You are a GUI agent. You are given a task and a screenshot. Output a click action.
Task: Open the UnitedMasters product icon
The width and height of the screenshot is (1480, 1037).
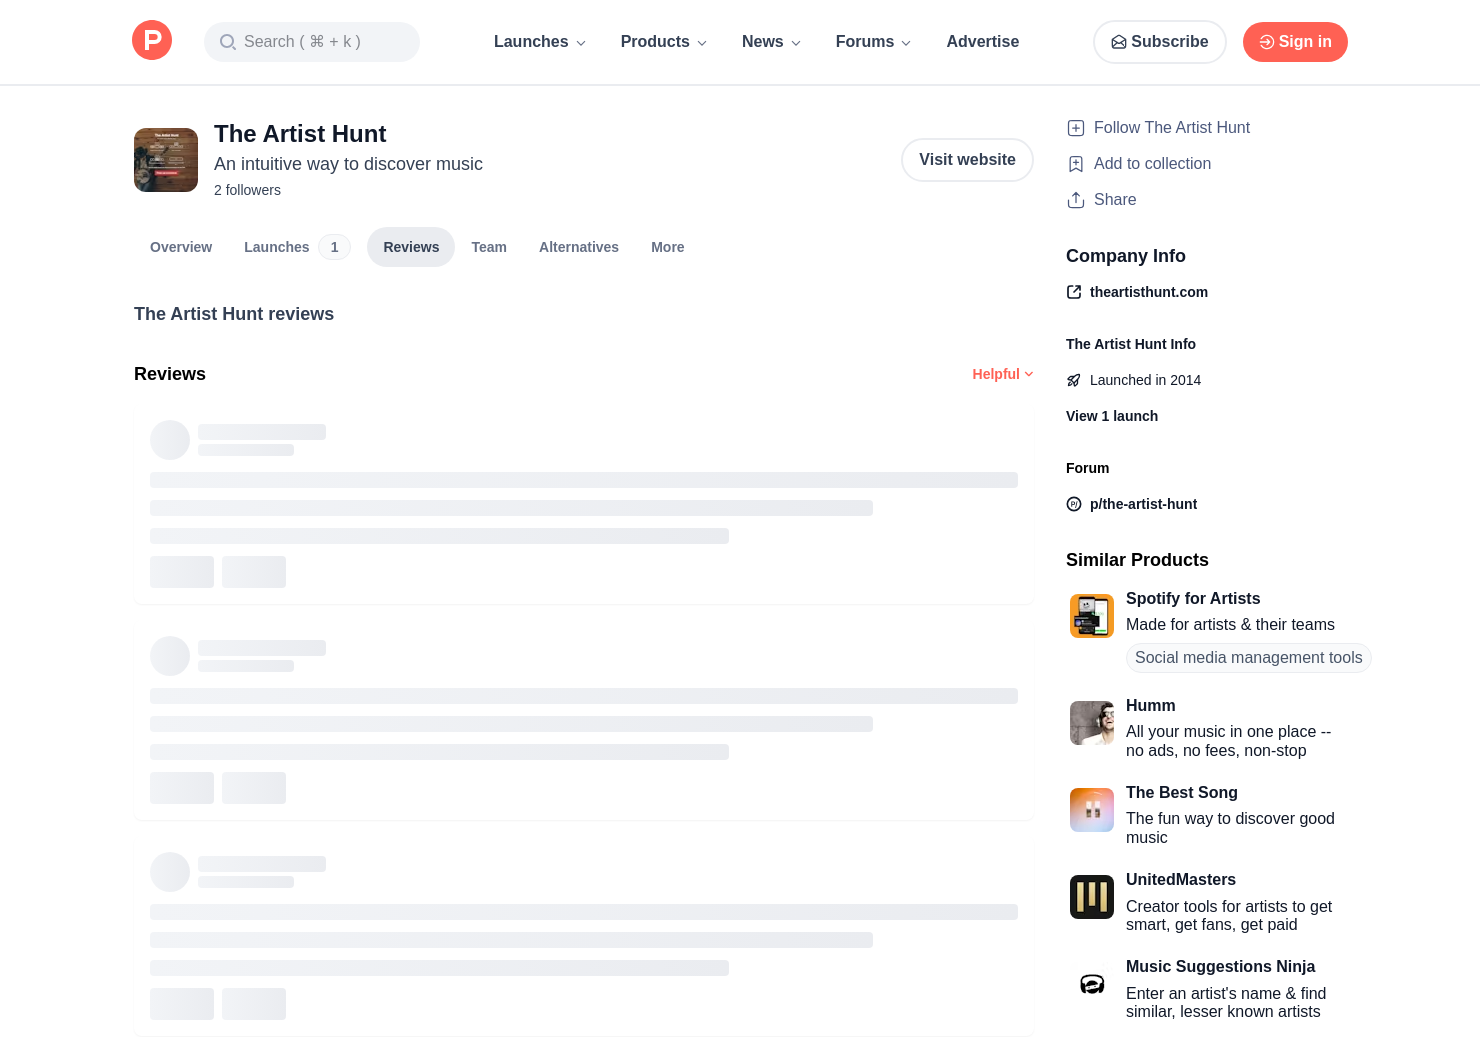tap(1091, 897)
